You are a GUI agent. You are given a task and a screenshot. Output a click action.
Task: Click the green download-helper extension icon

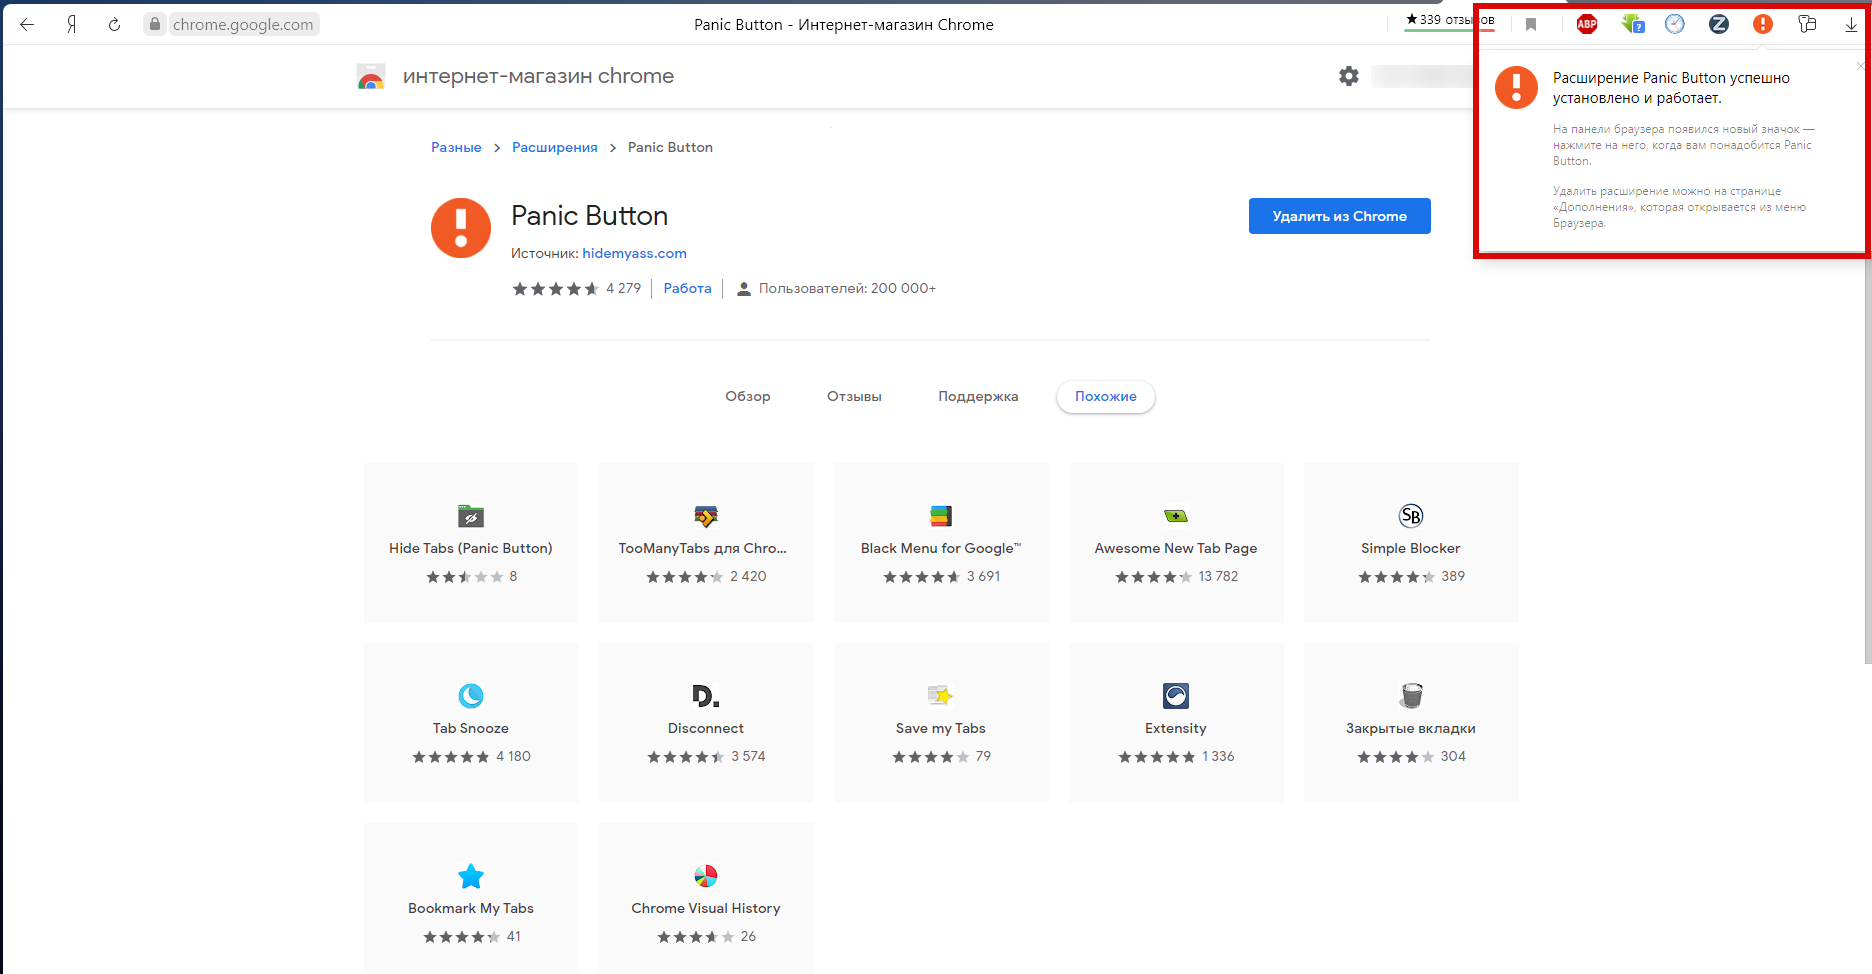1632,24
